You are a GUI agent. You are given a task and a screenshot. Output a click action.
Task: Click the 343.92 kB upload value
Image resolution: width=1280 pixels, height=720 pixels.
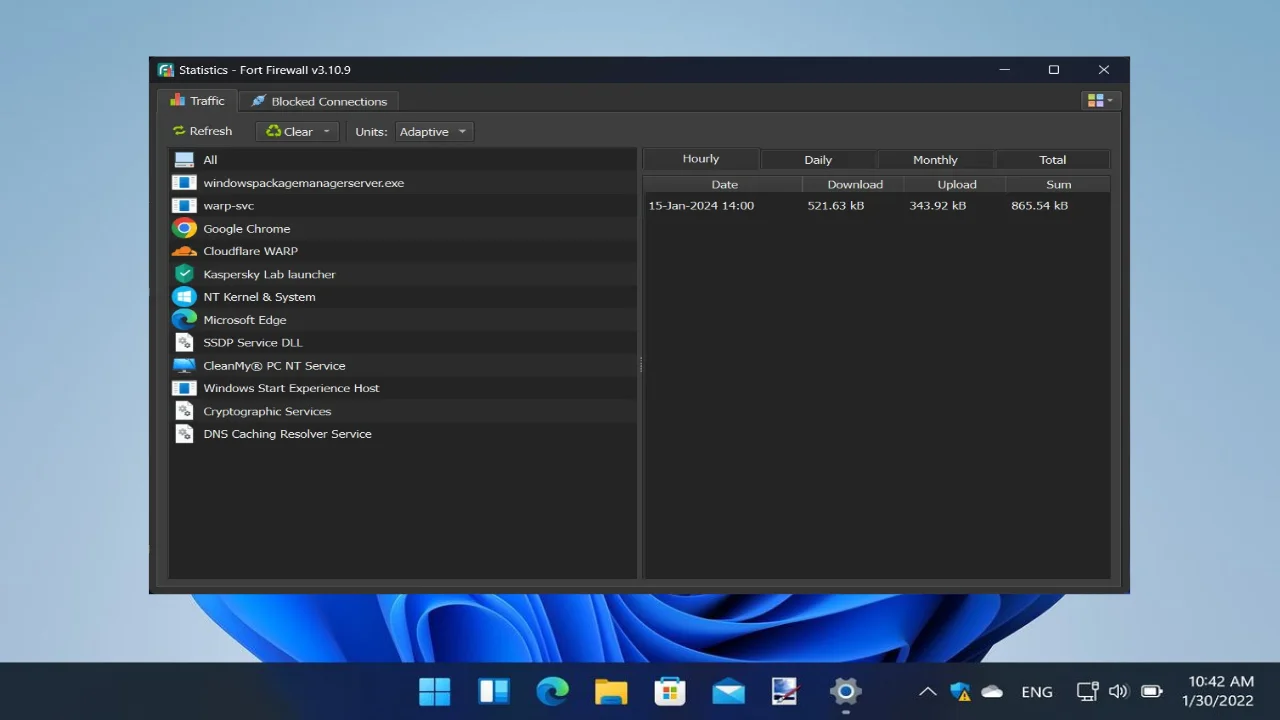tap(938, 206)
